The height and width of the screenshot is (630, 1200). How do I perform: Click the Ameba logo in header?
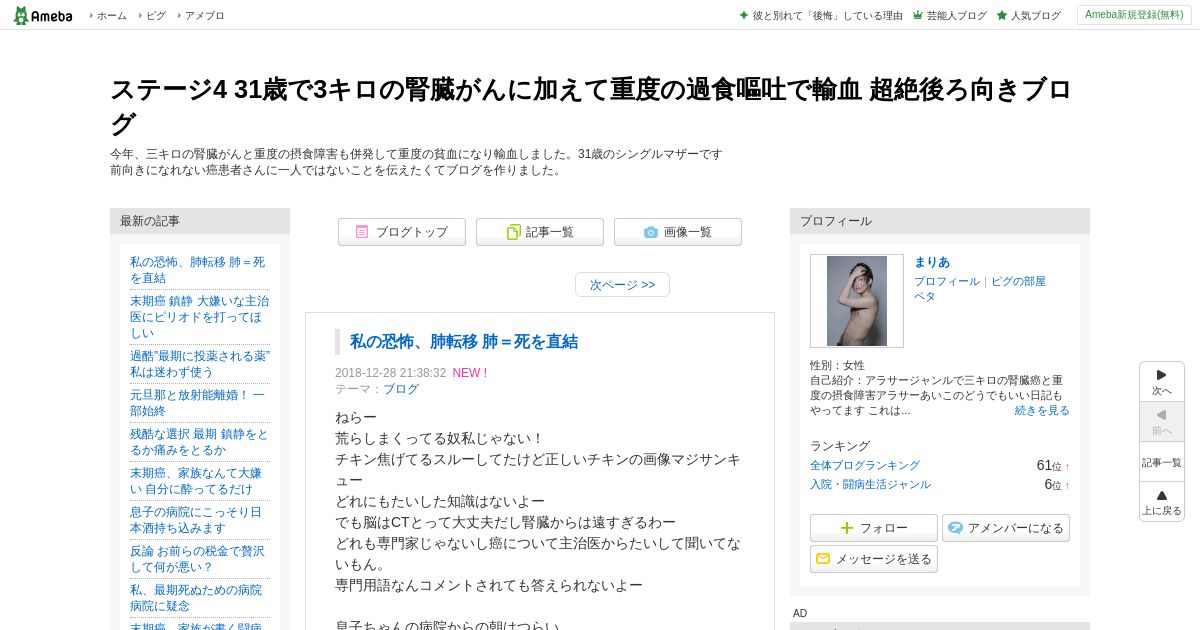43,15
